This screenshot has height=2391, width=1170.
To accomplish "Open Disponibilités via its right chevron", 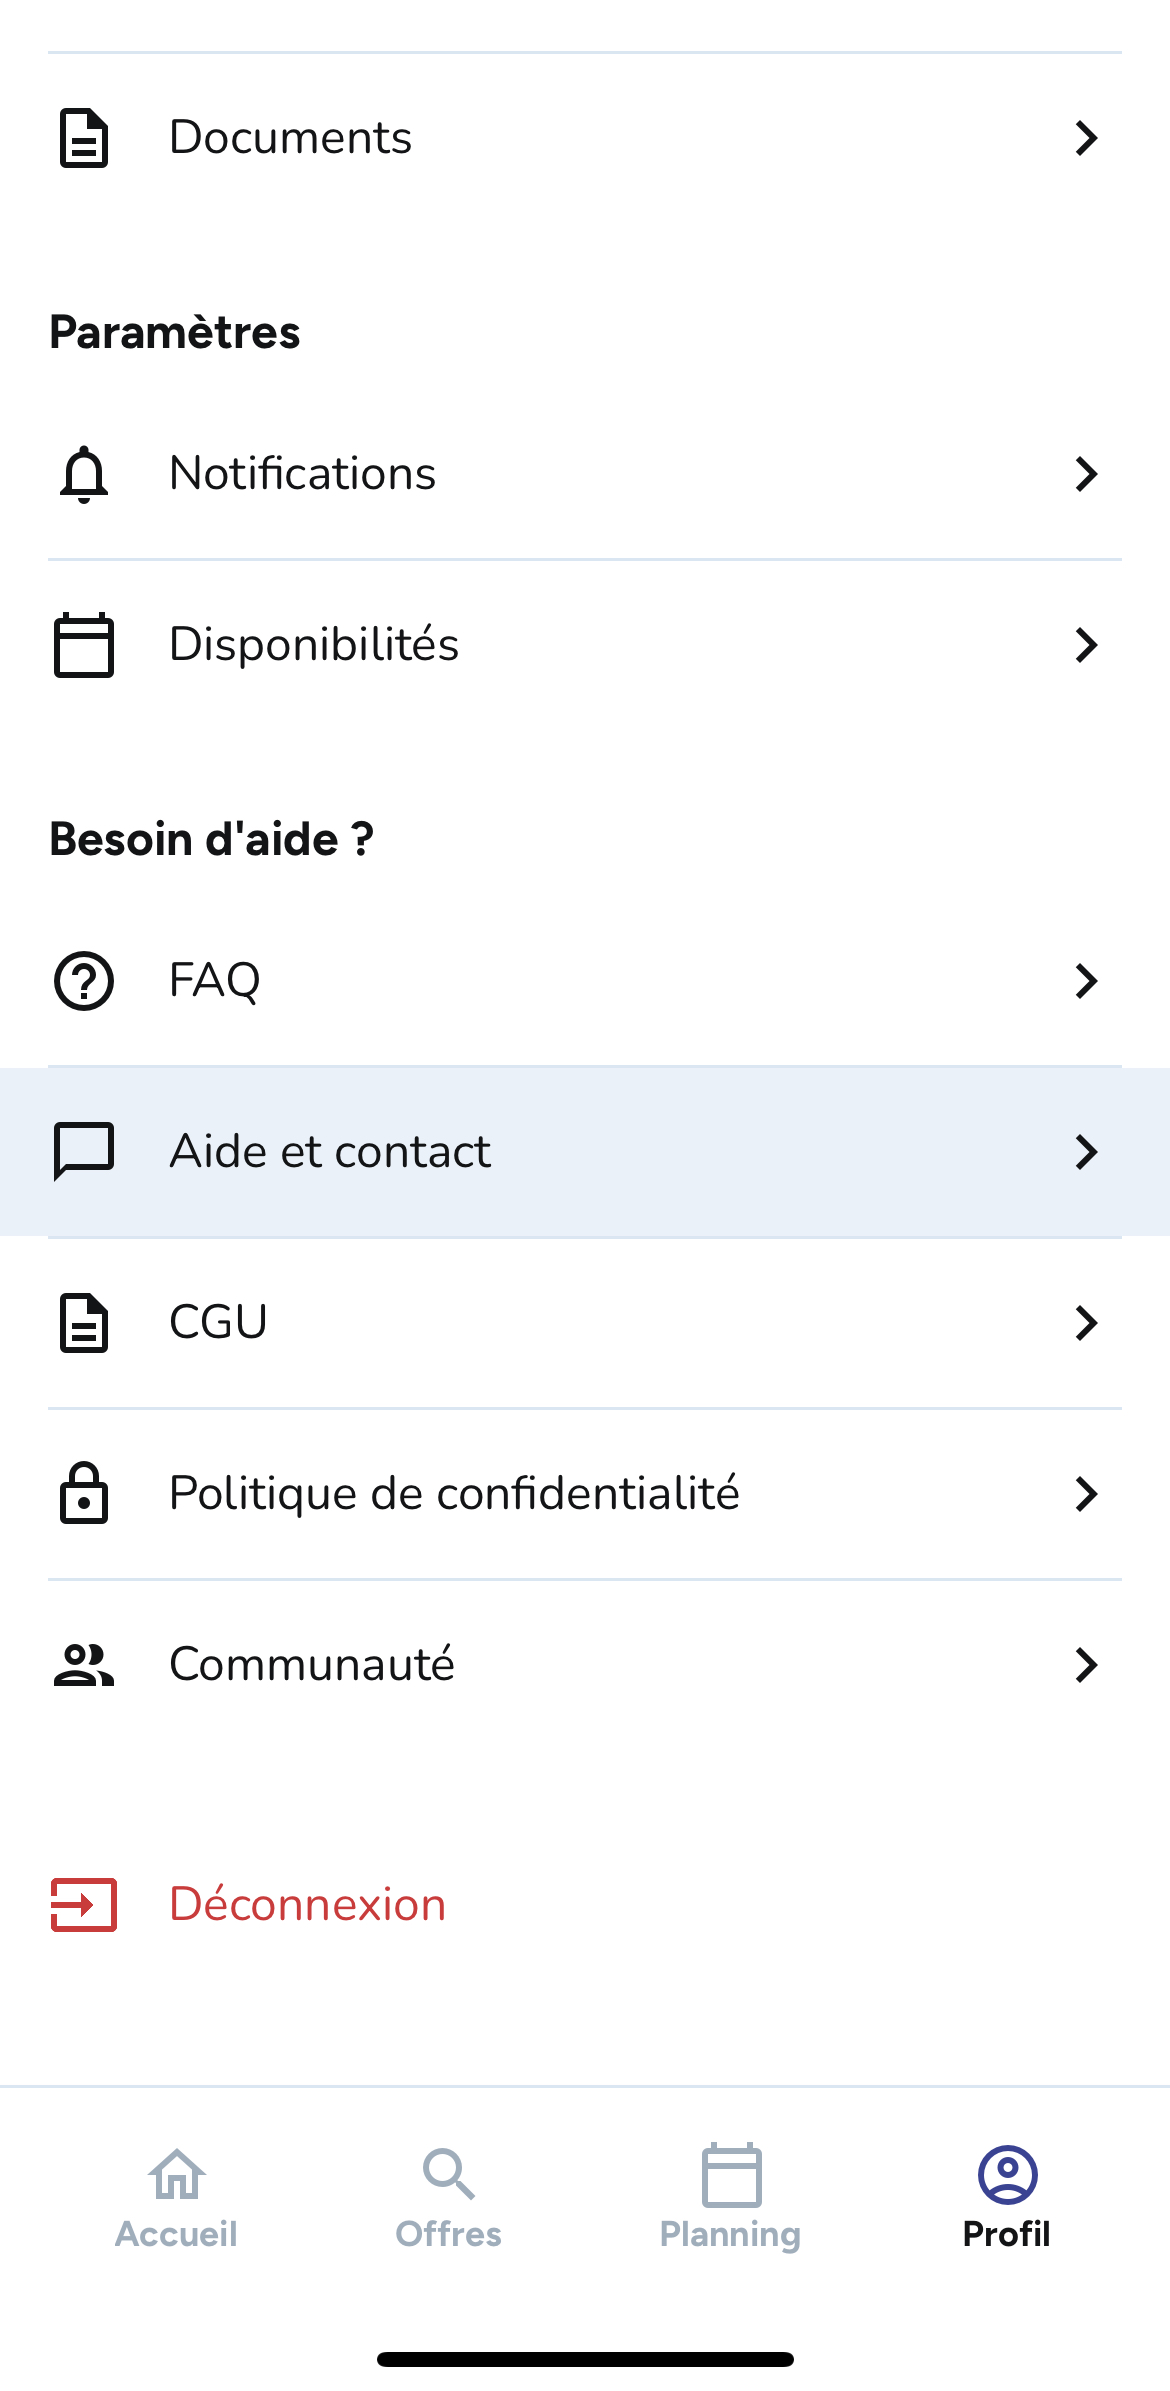I will click(1086, 645).
